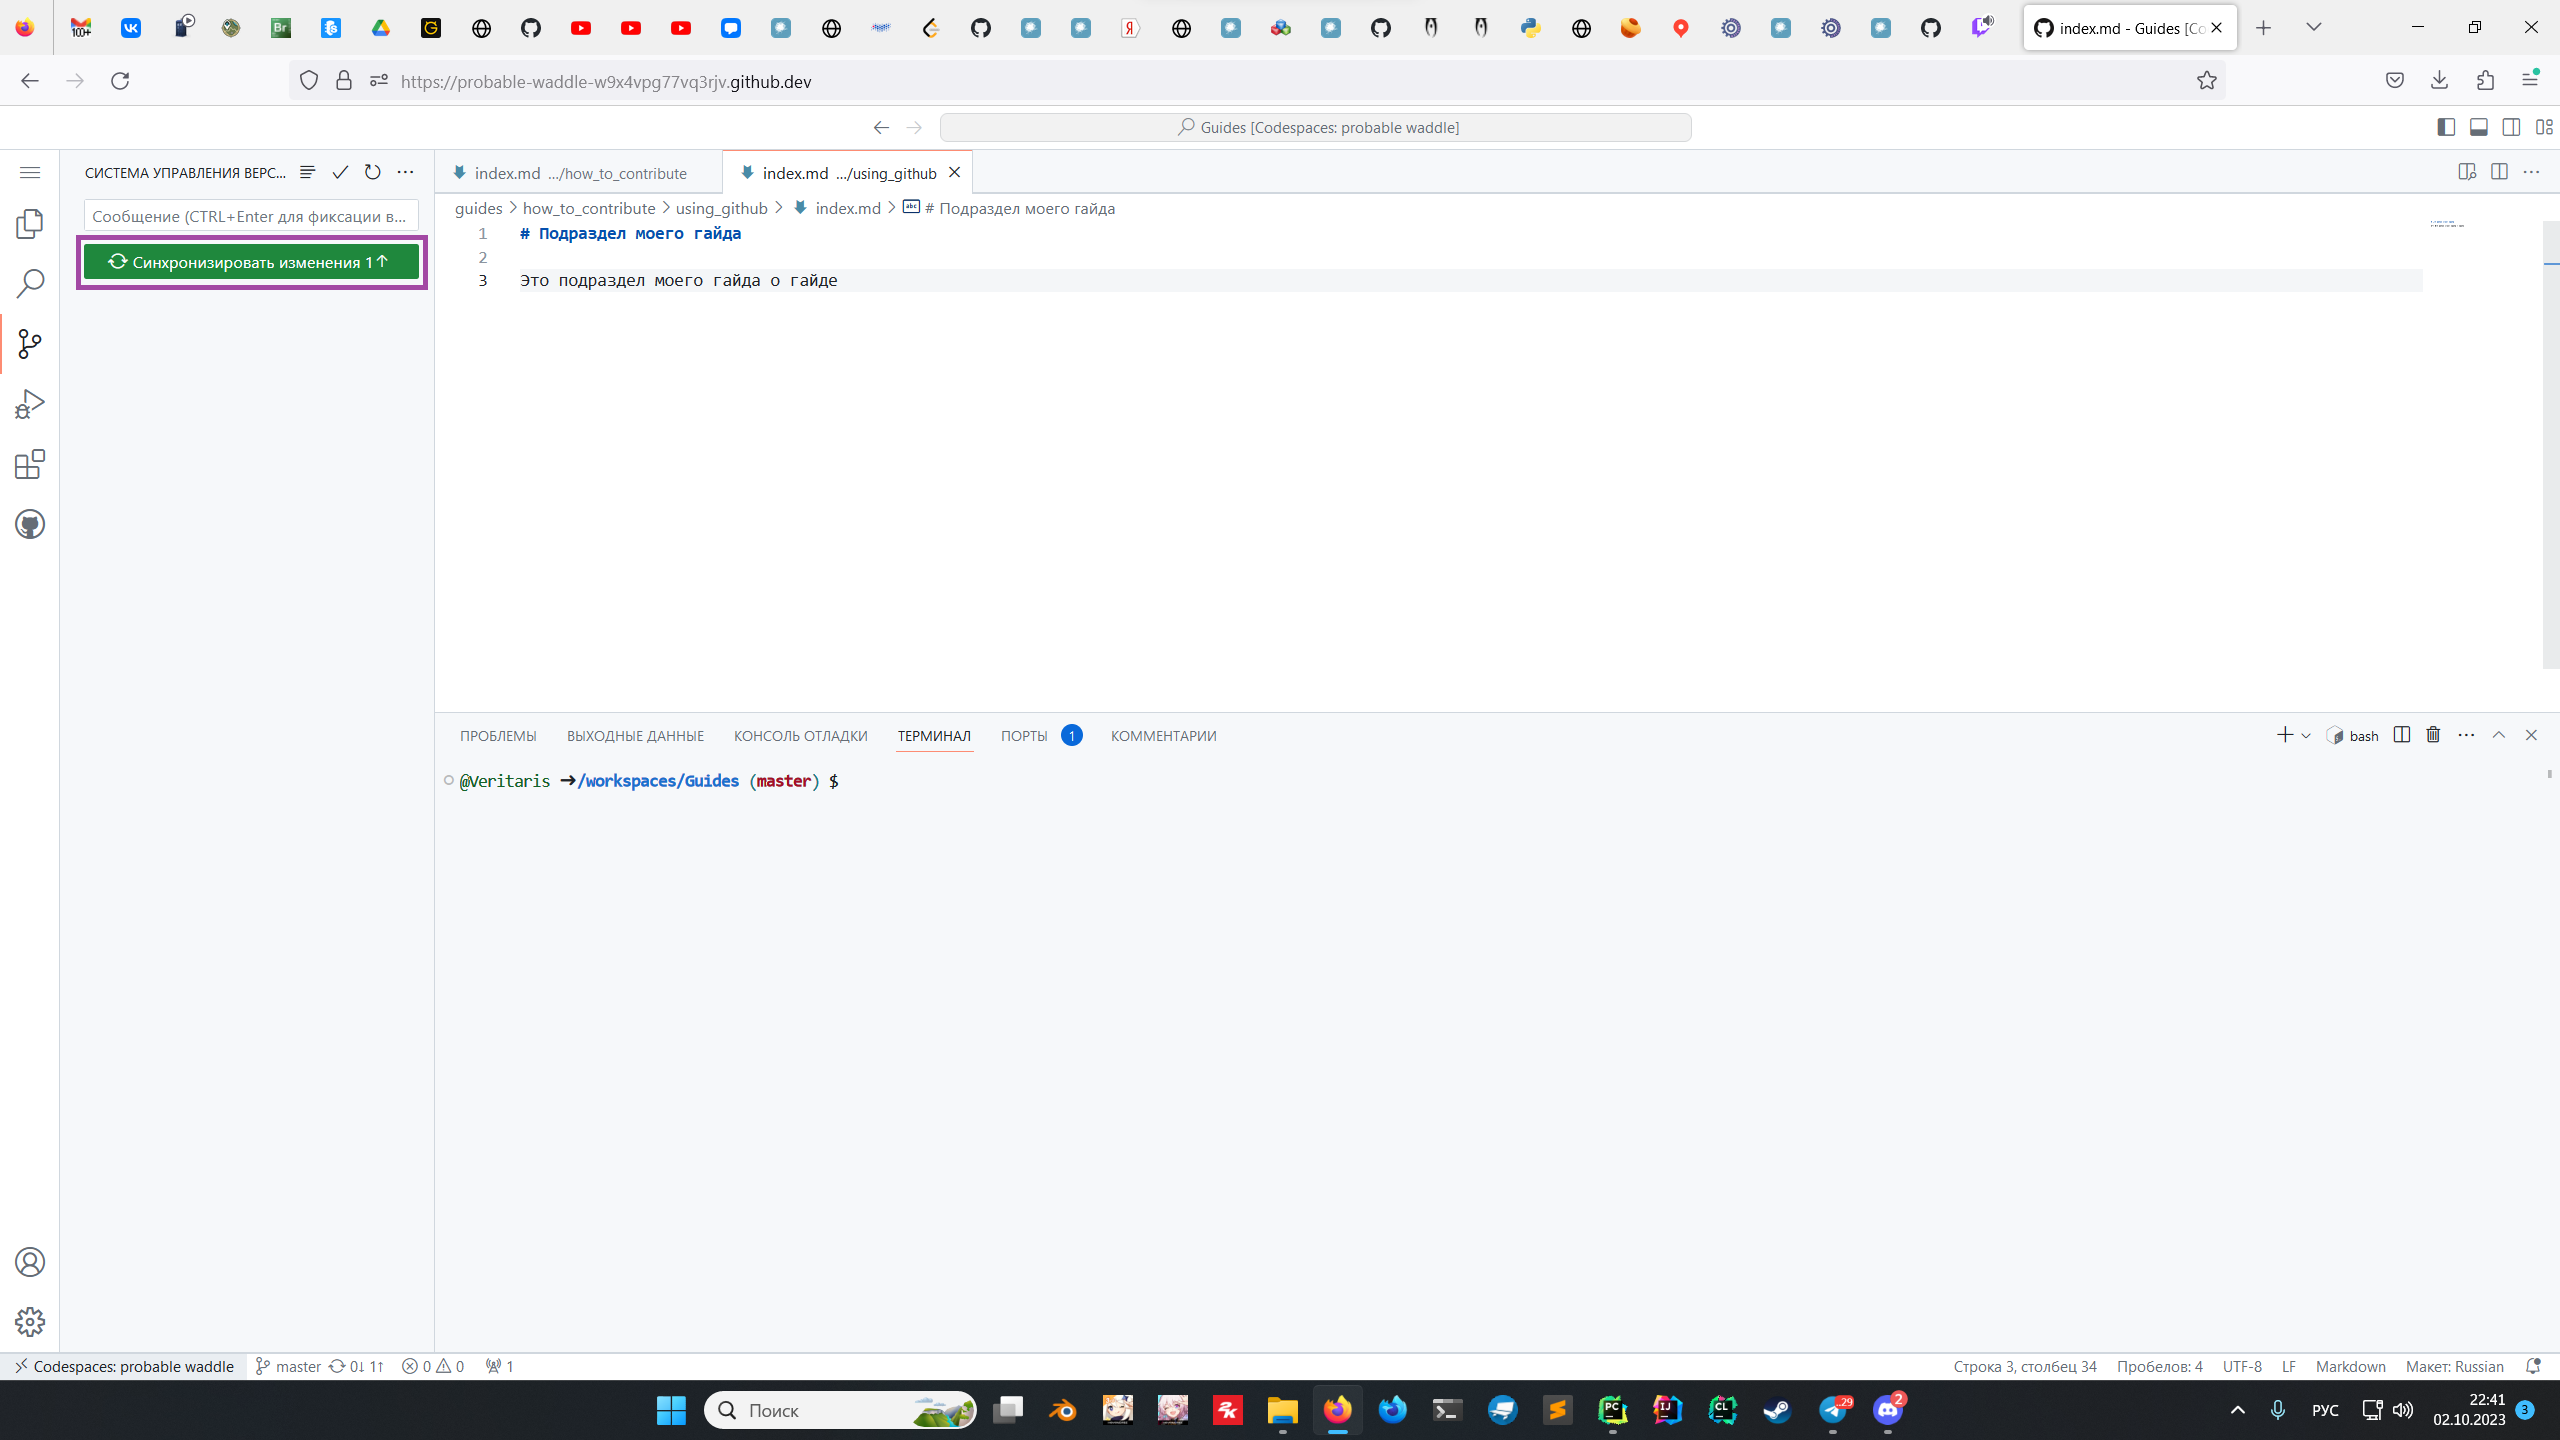Toggle the secondary sidebar layout button
This screenshot has width=2560, height=1440.
[2511, 127]
